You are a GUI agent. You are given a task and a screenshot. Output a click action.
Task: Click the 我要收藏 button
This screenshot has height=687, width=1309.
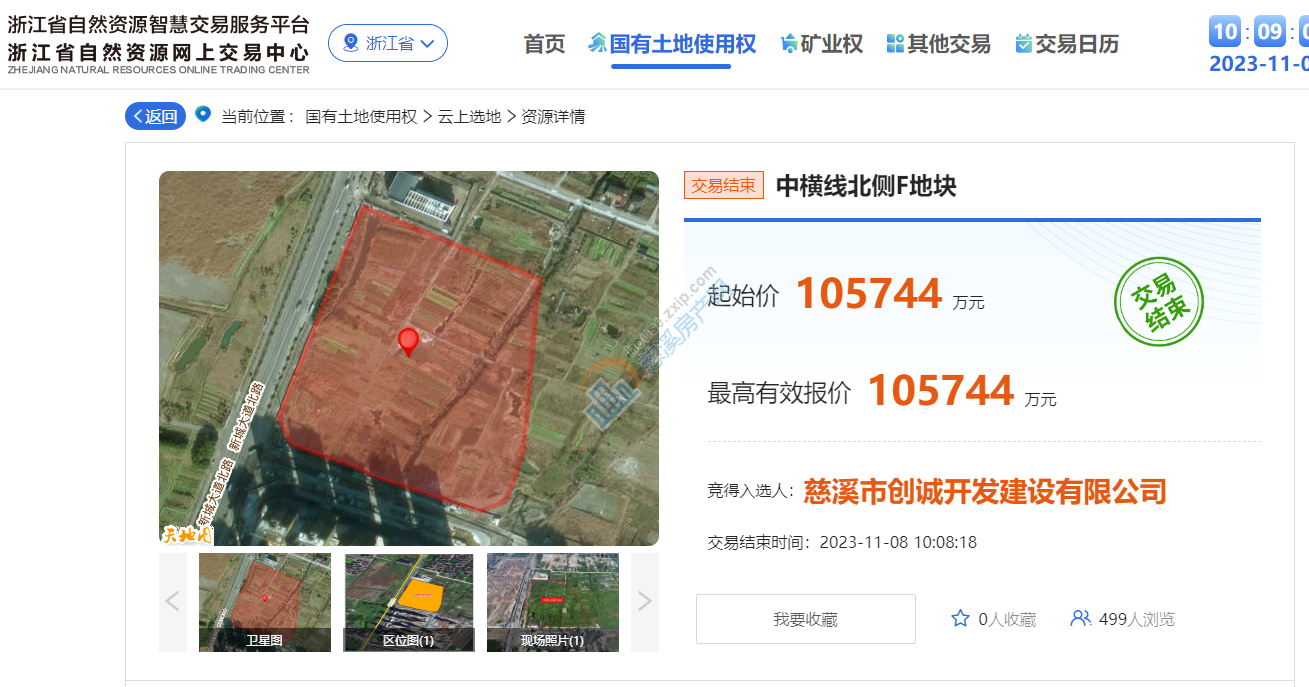805,619
